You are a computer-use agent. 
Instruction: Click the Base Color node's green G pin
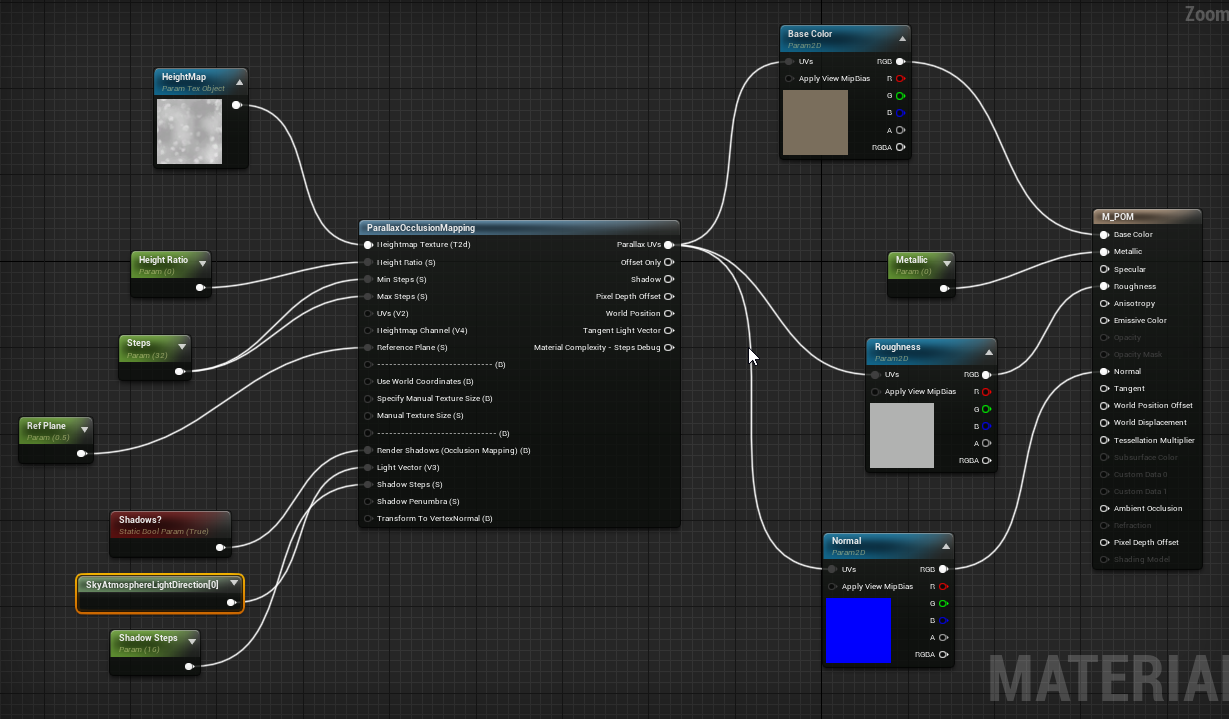[x=900, y=96]
